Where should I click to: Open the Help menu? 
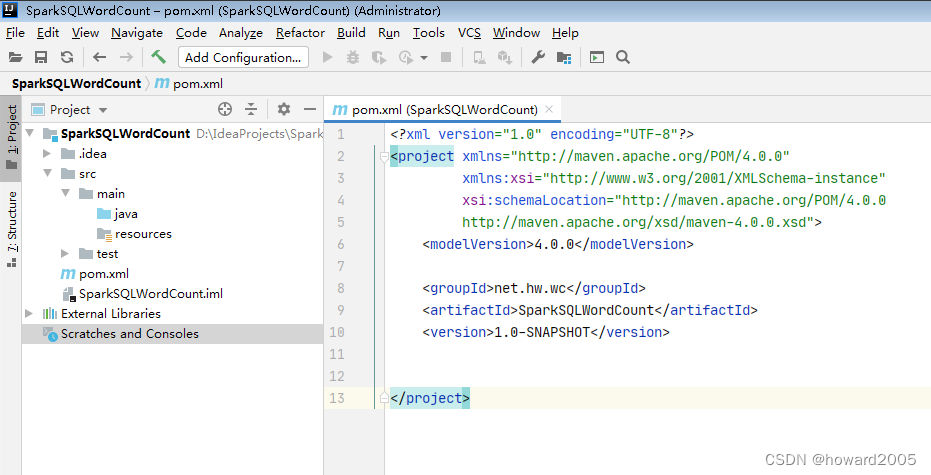[565, 33]
